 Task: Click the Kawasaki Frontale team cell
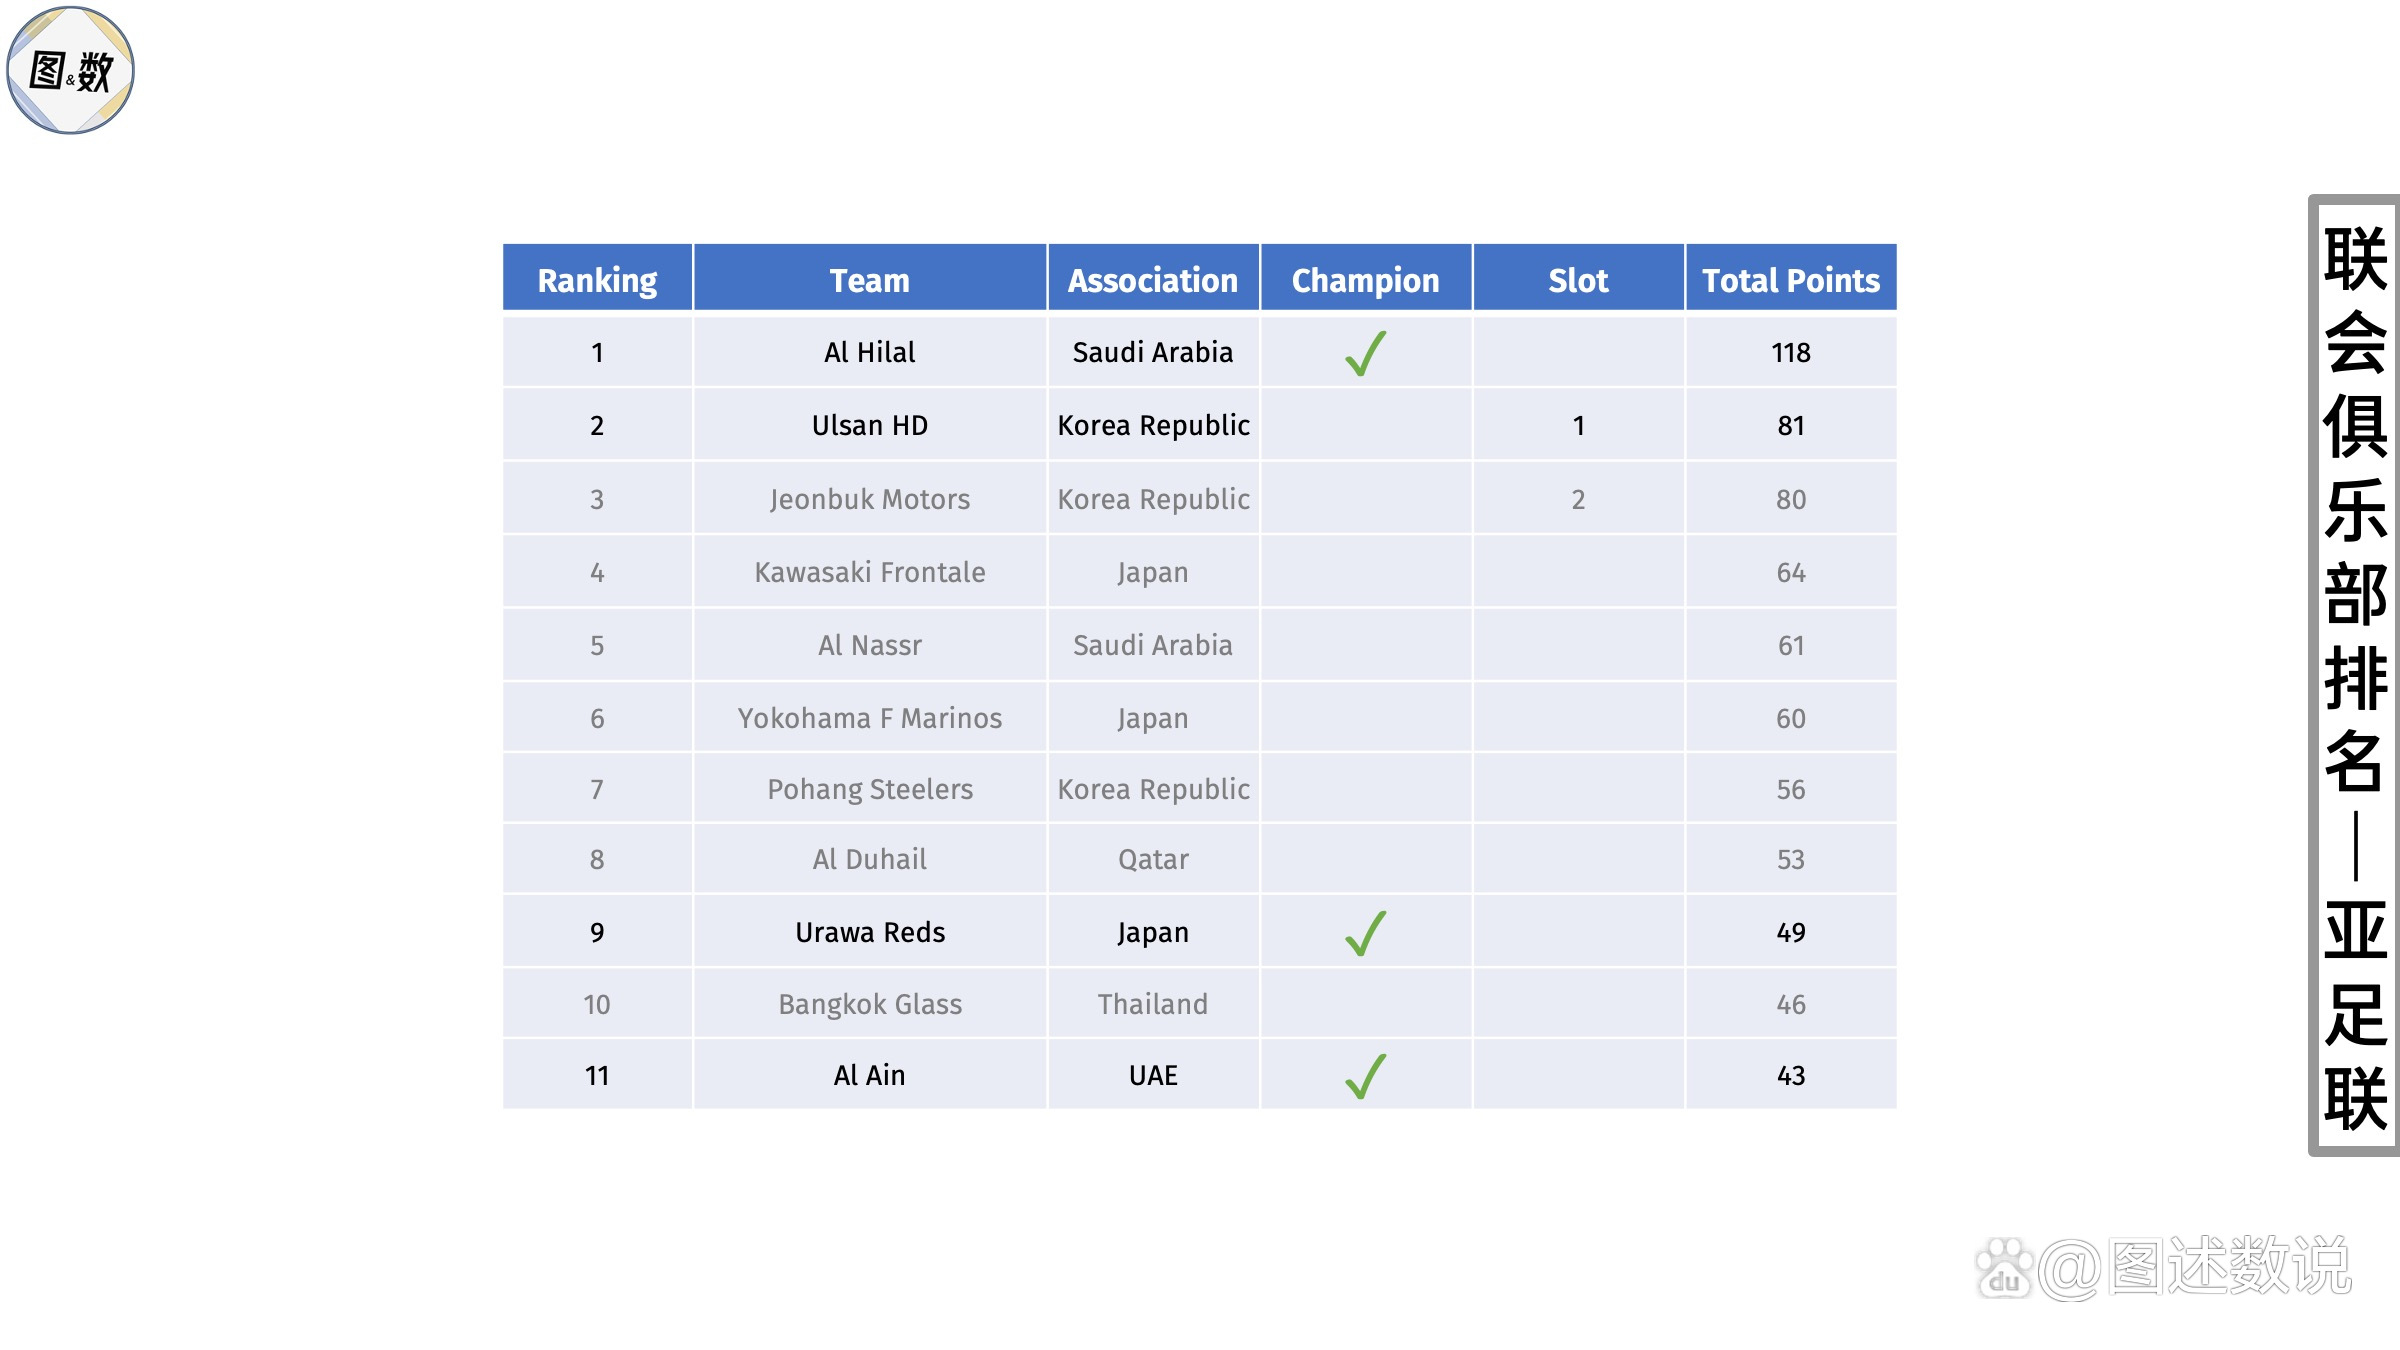coord(870,572)
